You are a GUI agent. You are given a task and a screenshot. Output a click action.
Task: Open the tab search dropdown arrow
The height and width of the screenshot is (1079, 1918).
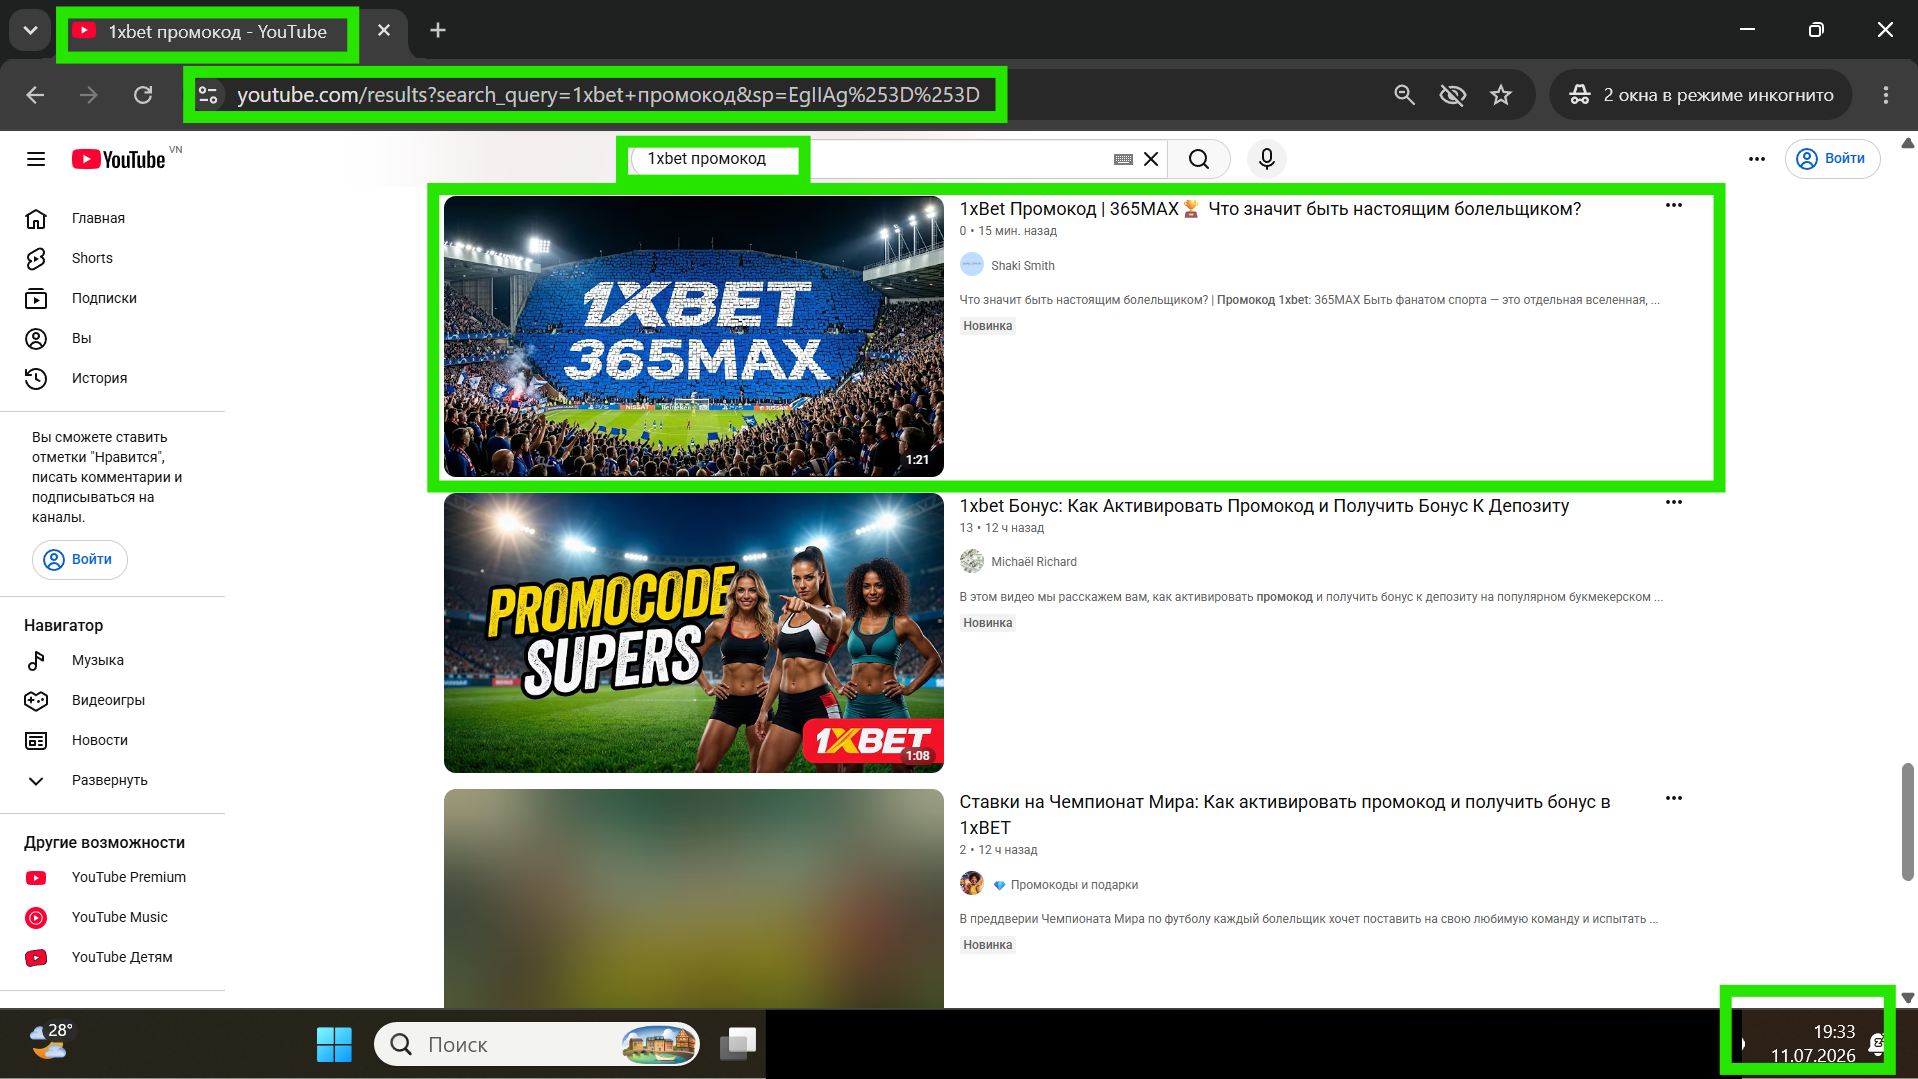point(30,30)
